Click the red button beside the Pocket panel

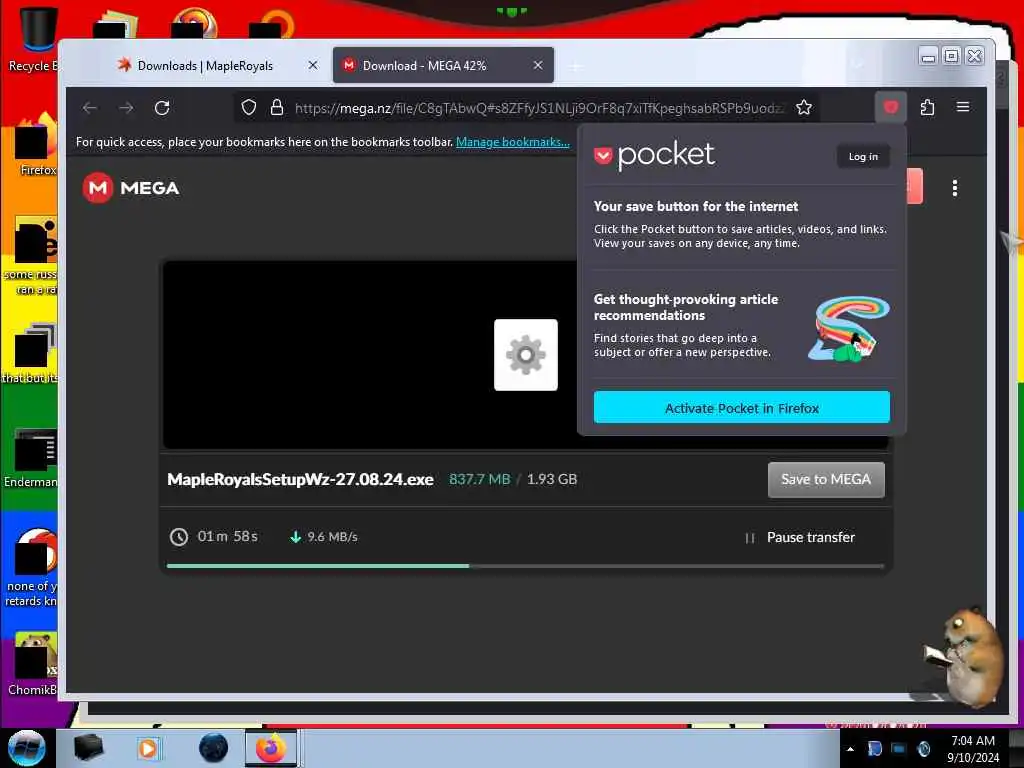tap(914, 186)
